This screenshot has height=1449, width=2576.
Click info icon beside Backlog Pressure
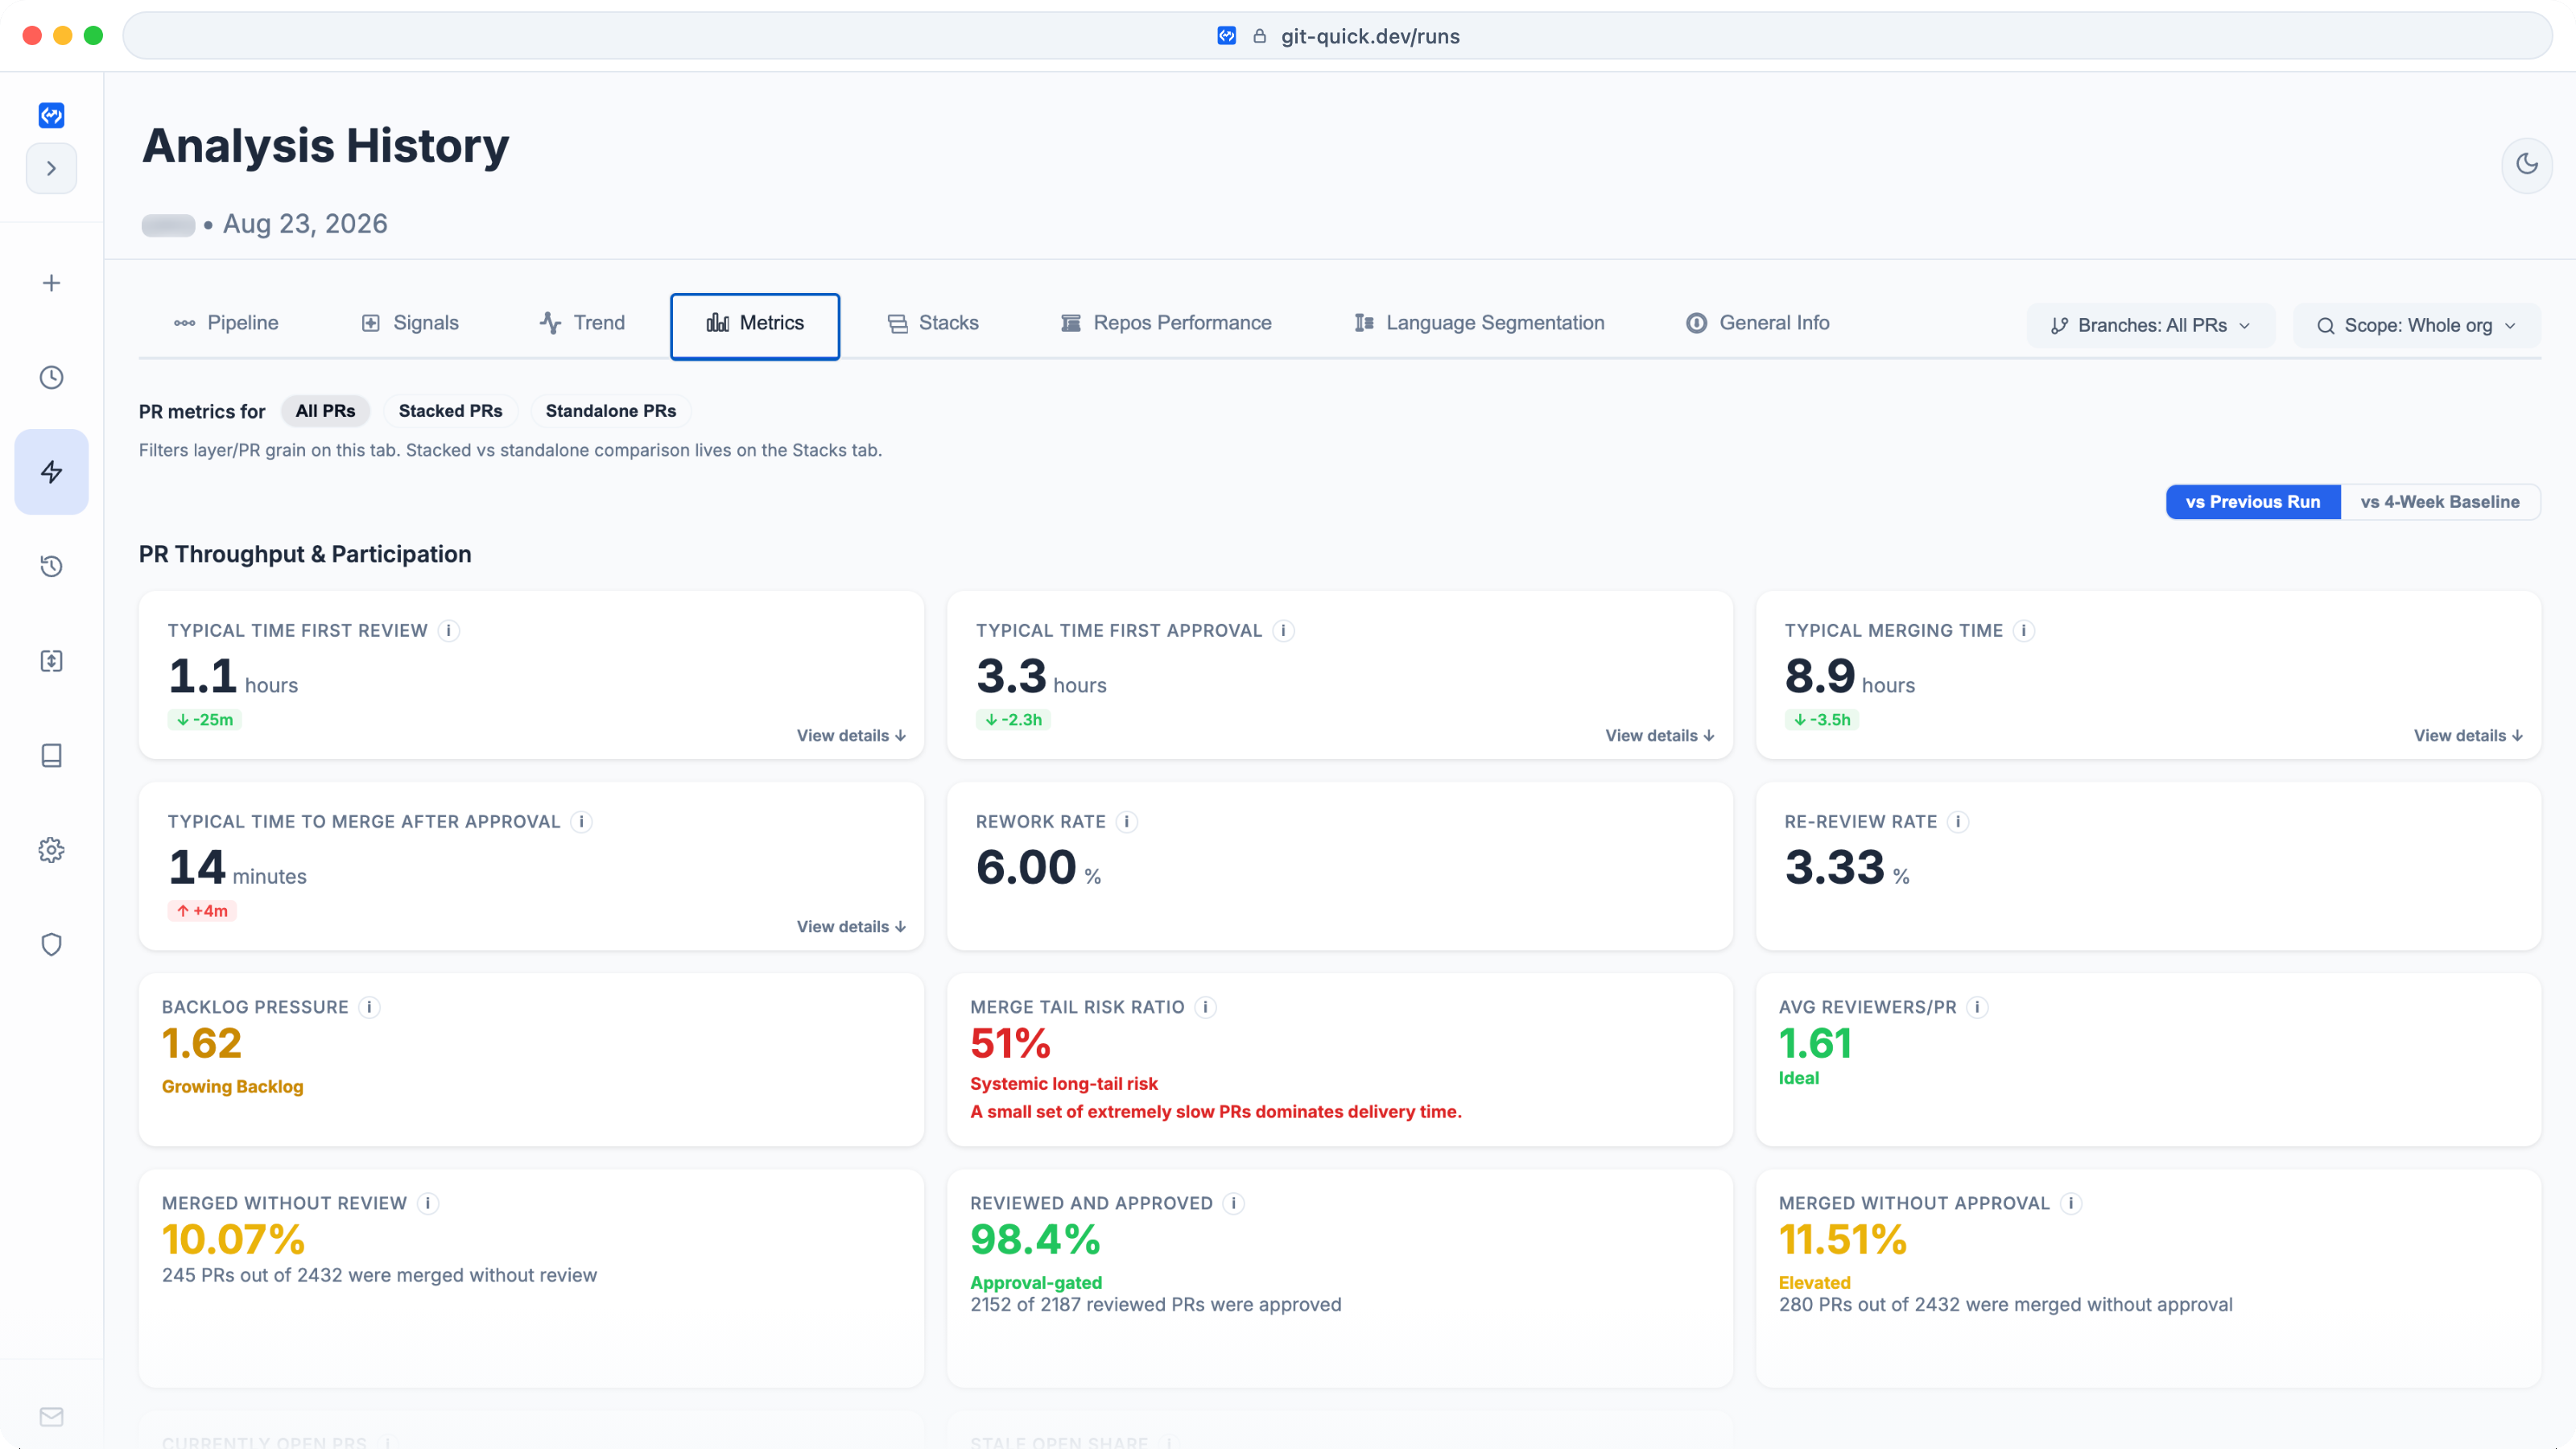[369, 1007]
